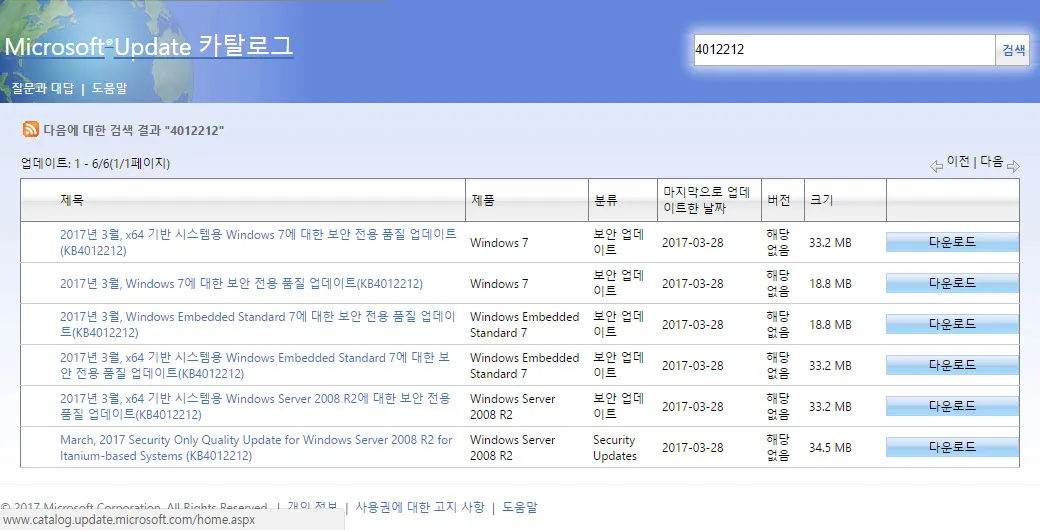Download x64 Windows Server 2008 R2 update
This screenshot has height=530, width=1040.
pyautogui.click(x=952, y=407)
